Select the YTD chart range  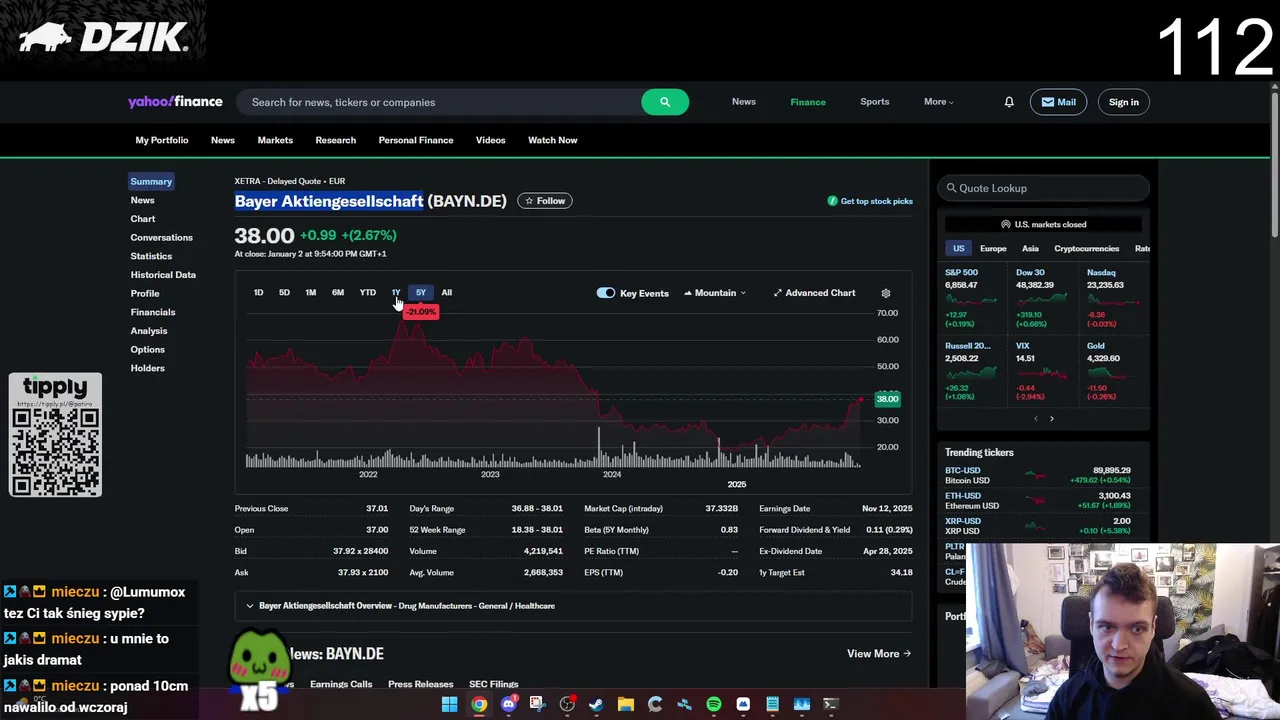coord(368,293)
